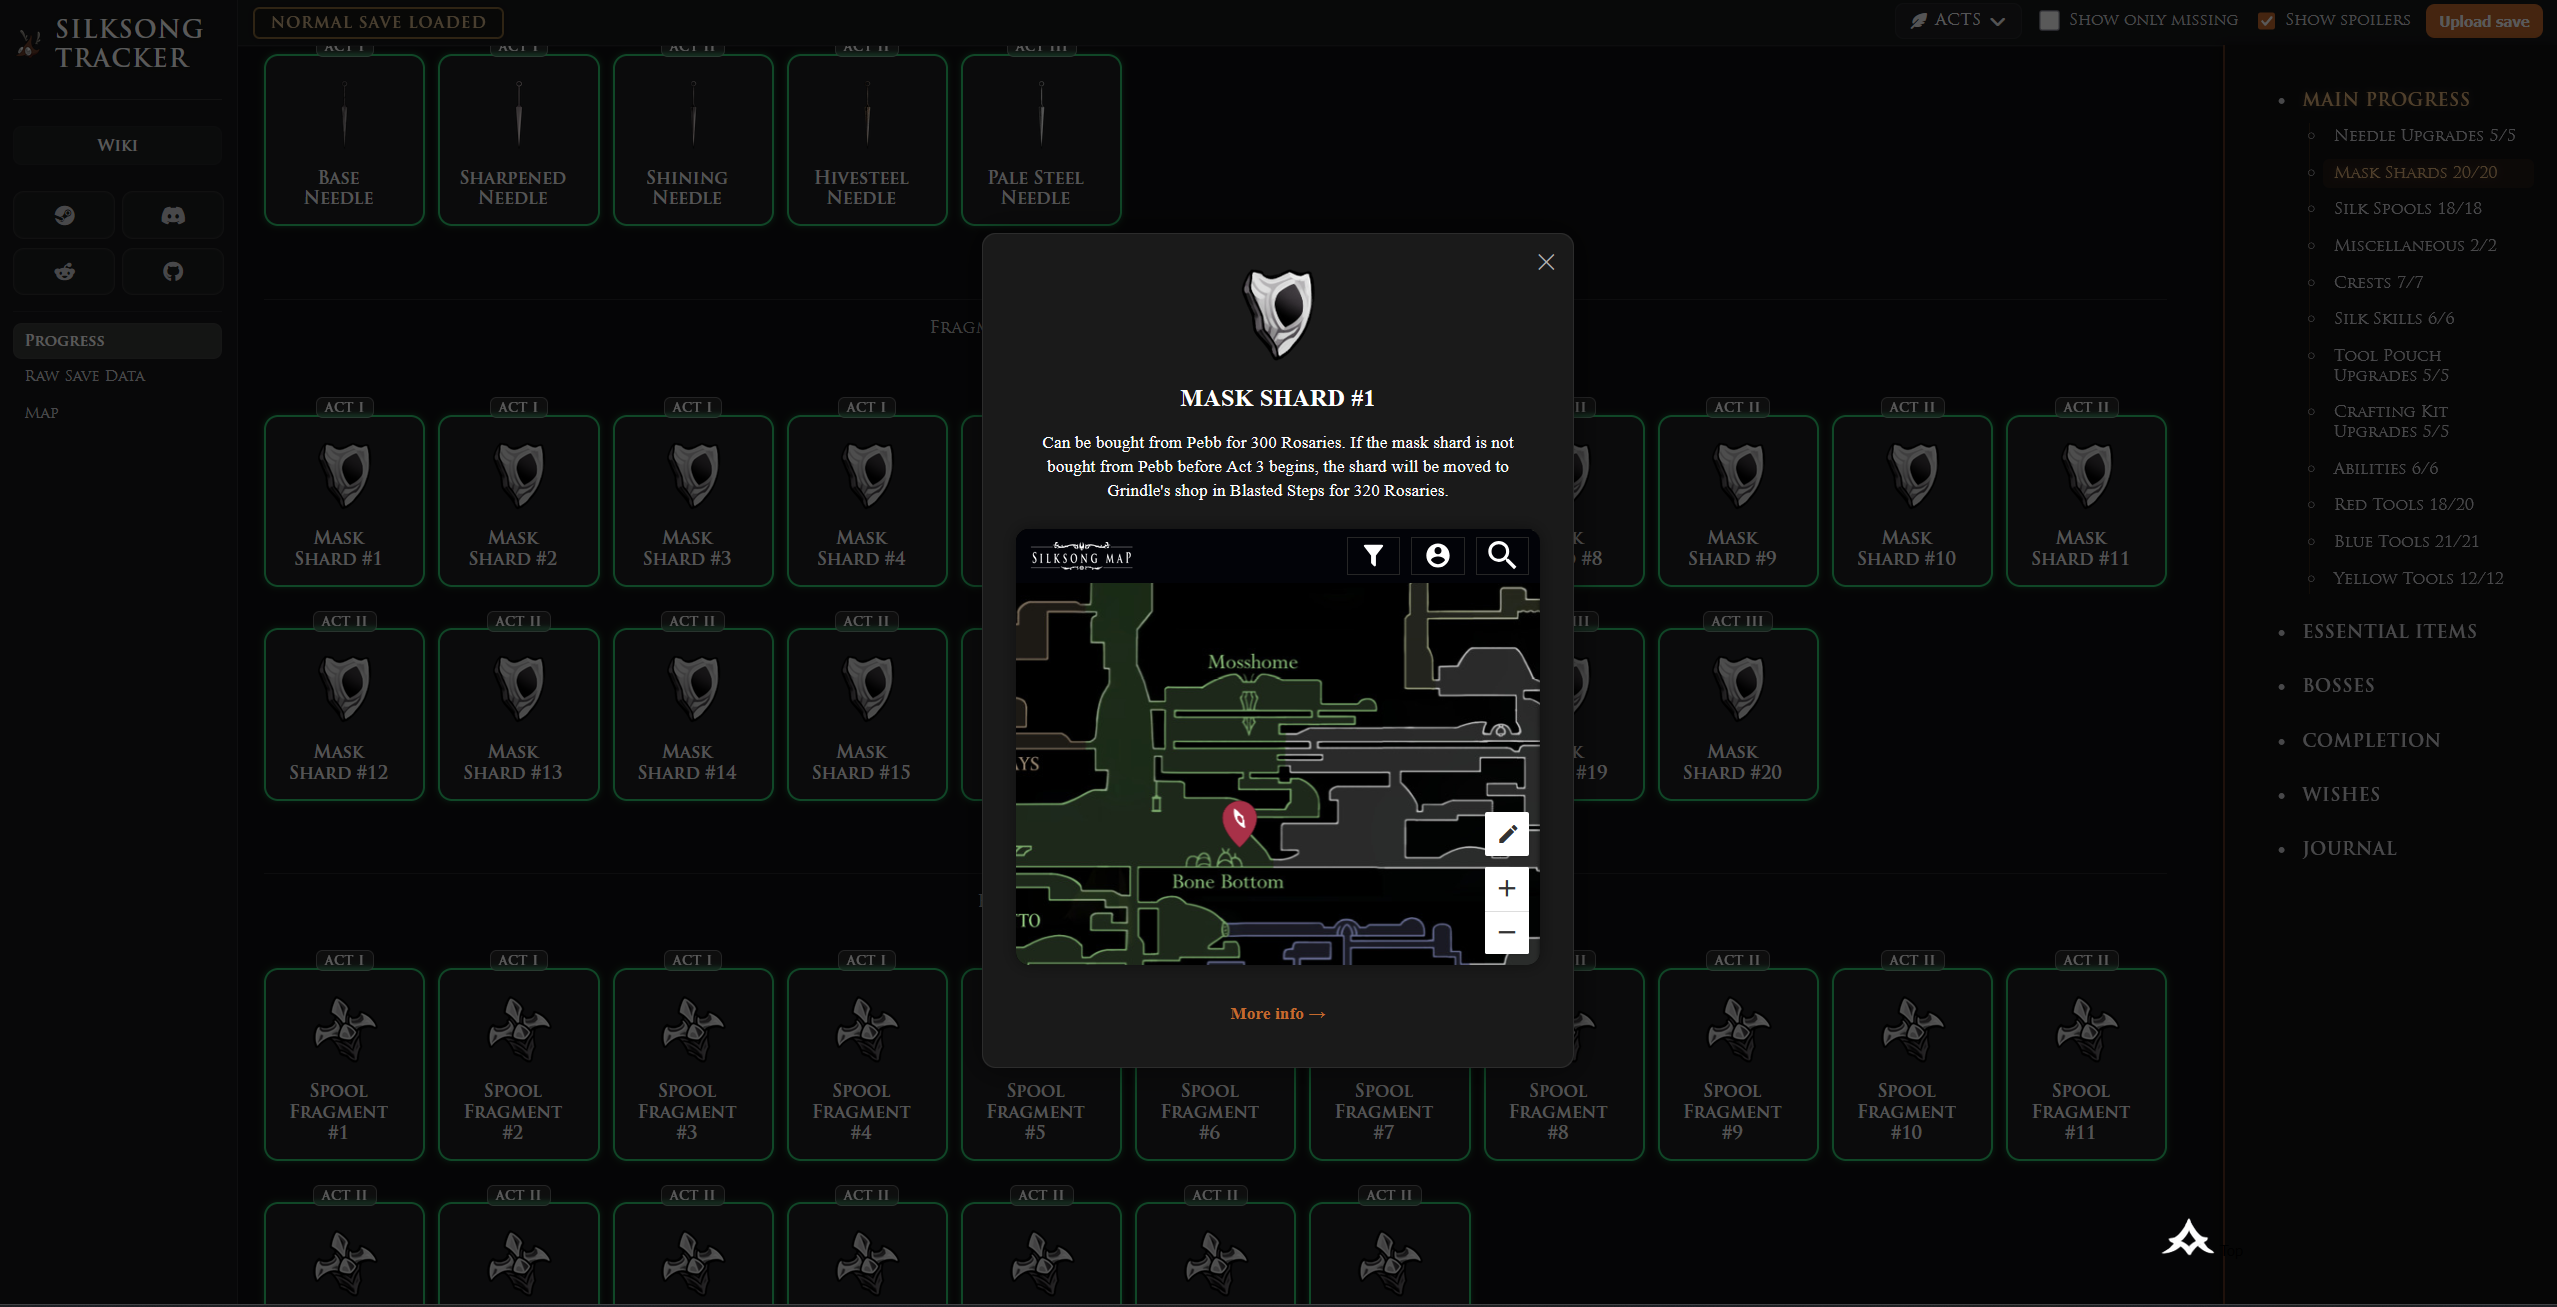Close the Mask Shard #1 dialog
This screenshot has width=2557, height=1307.
[1546, 262]
